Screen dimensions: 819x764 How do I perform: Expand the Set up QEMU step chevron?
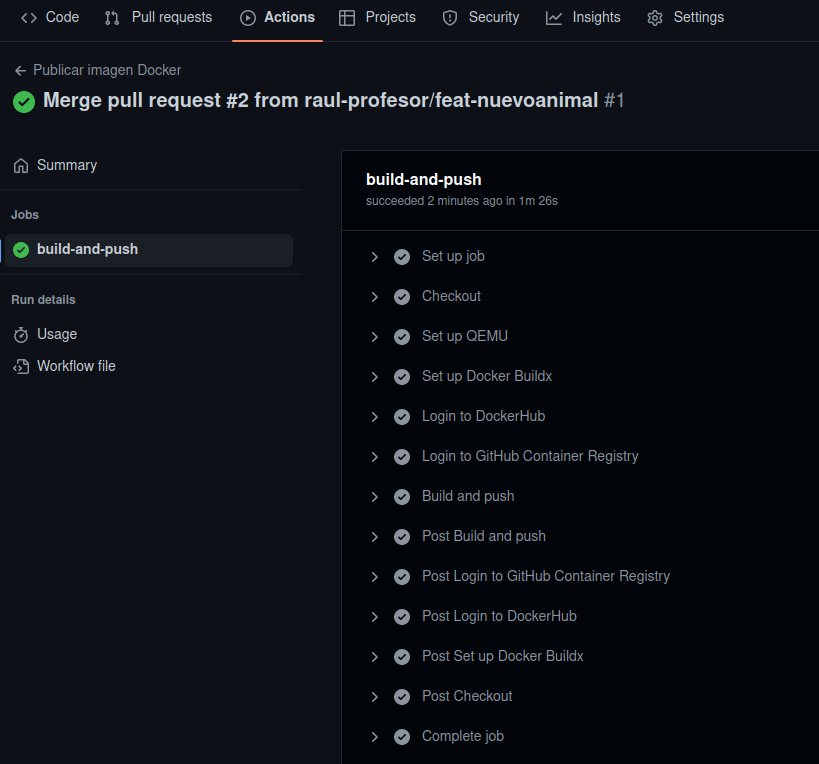coord(375,337)
